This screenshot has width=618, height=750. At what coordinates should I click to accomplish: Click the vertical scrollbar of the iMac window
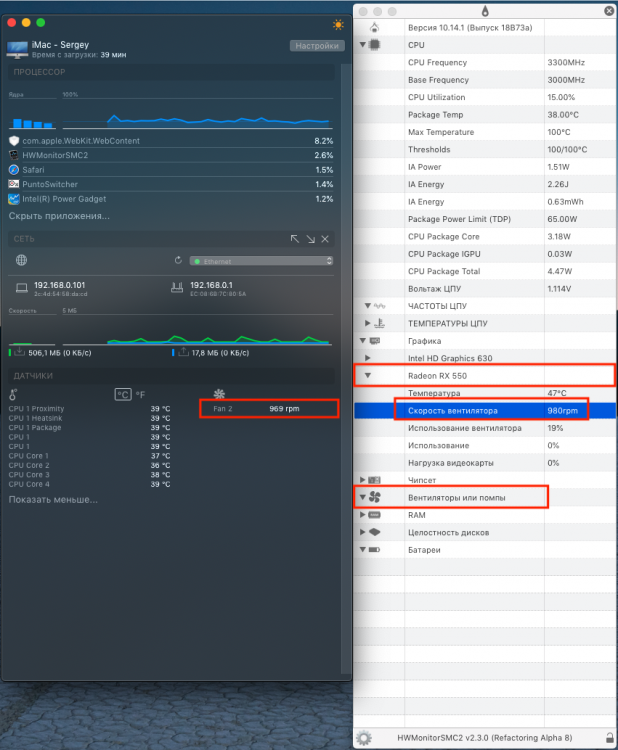tap(344, 368)
